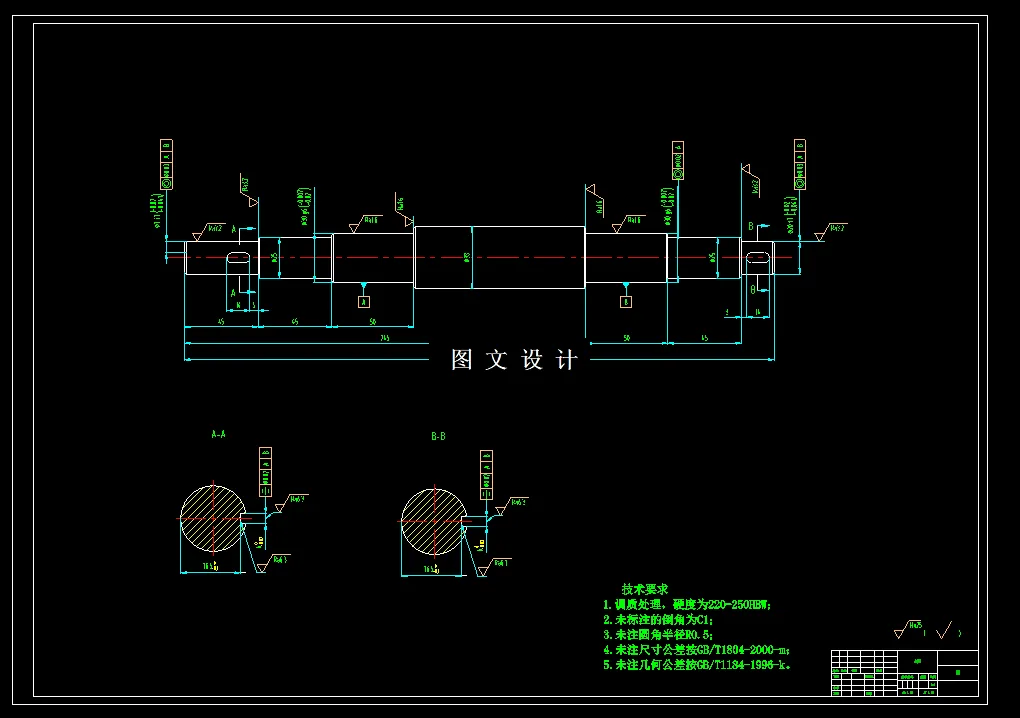Click note 2.未标注的倒角为C1
Image resolution: width=1020 pixels, height=718 pixels.
[x=658, y=620]
